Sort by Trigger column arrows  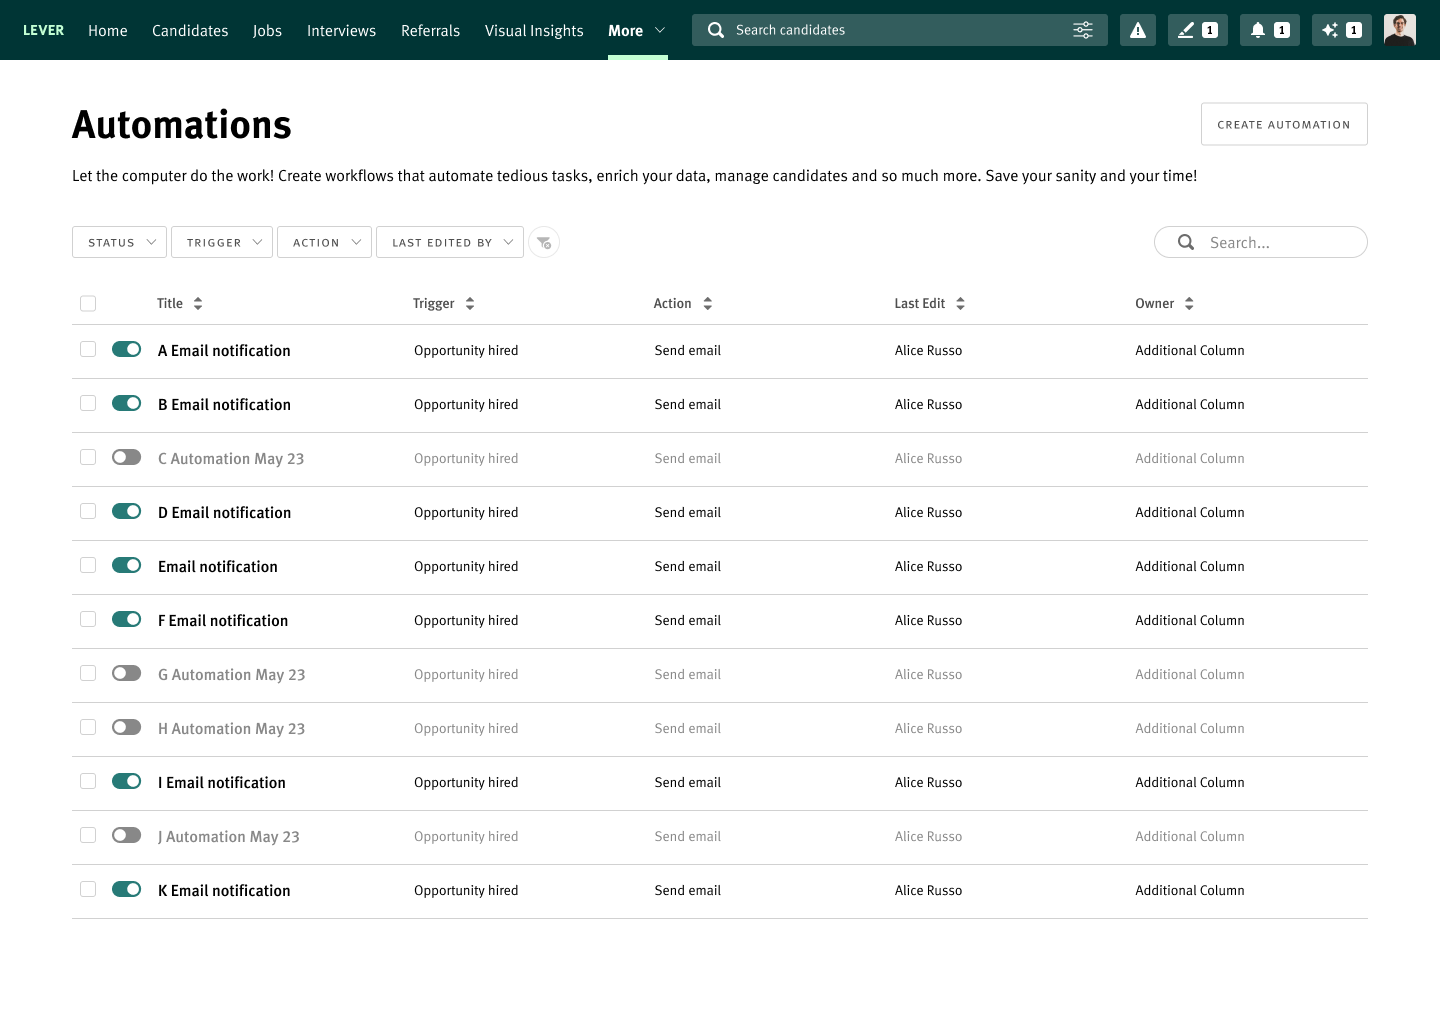(x=470, y=303)
